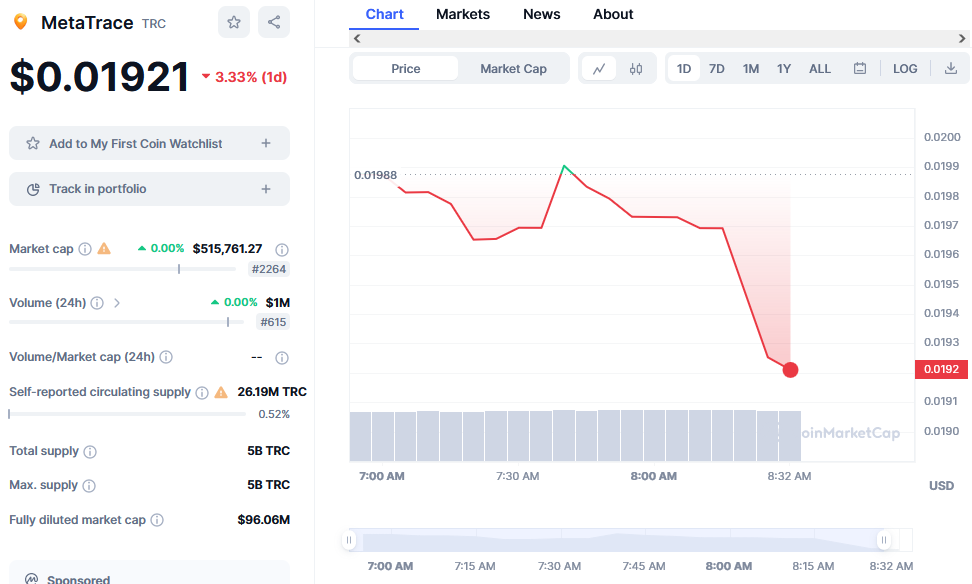This screenshot has width=972, height=584.
Task: Download chart data icon
Action: (950, 69)
